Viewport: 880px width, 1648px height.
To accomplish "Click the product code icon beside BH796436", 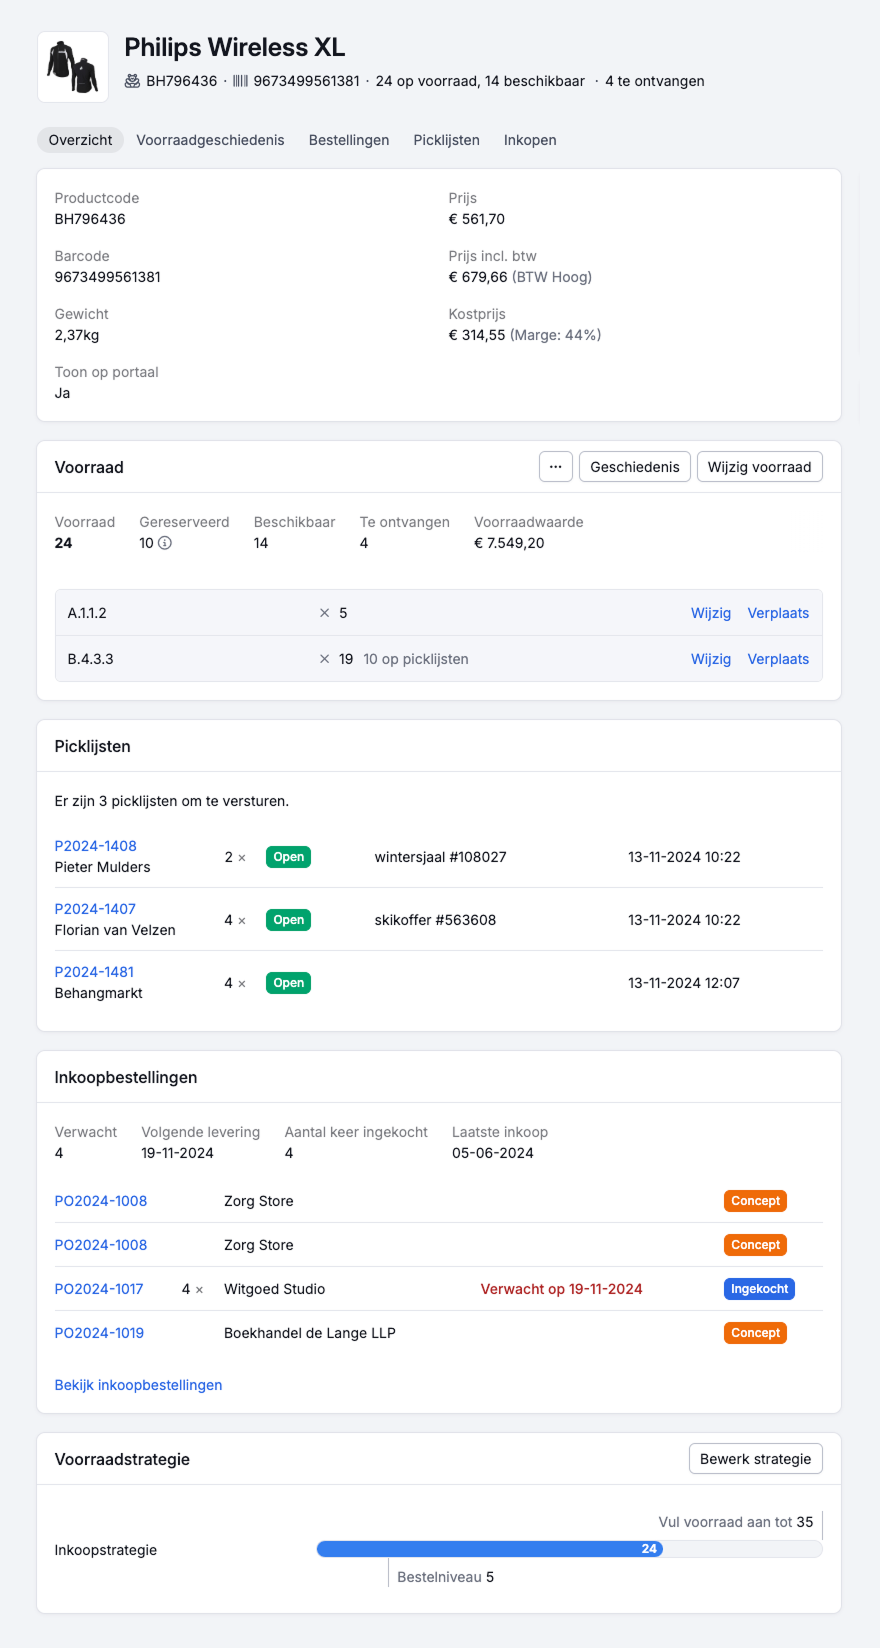I will tap(132, 81).
